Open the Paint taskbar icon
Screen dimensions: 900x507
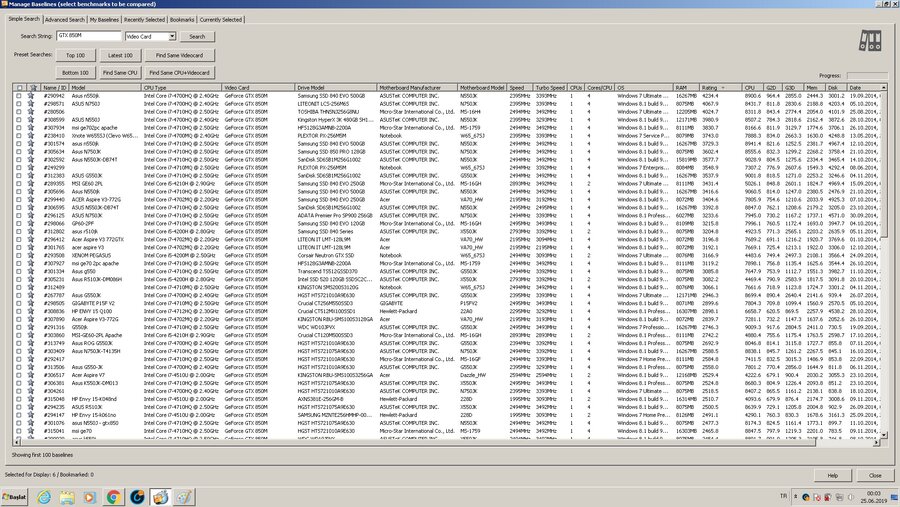pyautogui.click(x=184, y=497)
